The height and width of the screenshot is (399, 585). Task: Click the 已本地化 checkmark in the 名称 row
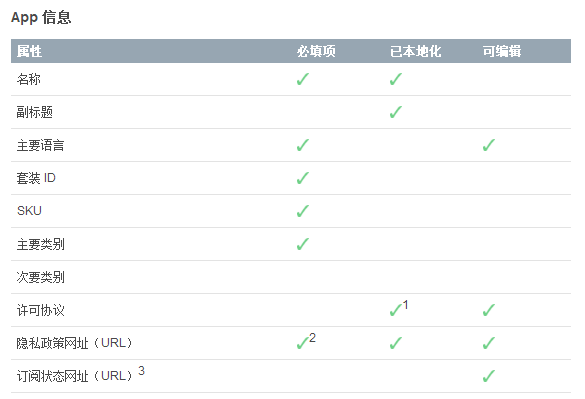pos(395,79)
